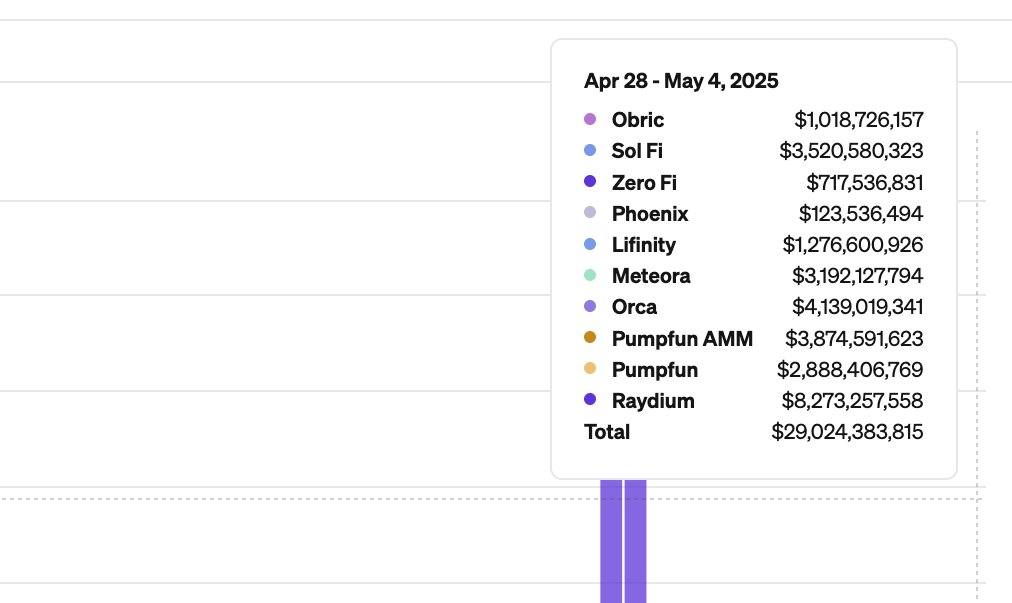Viewport: 1012px width, 603px height.
Task: Click the Sol Fi blue legend dot
Action: (590, 150)
